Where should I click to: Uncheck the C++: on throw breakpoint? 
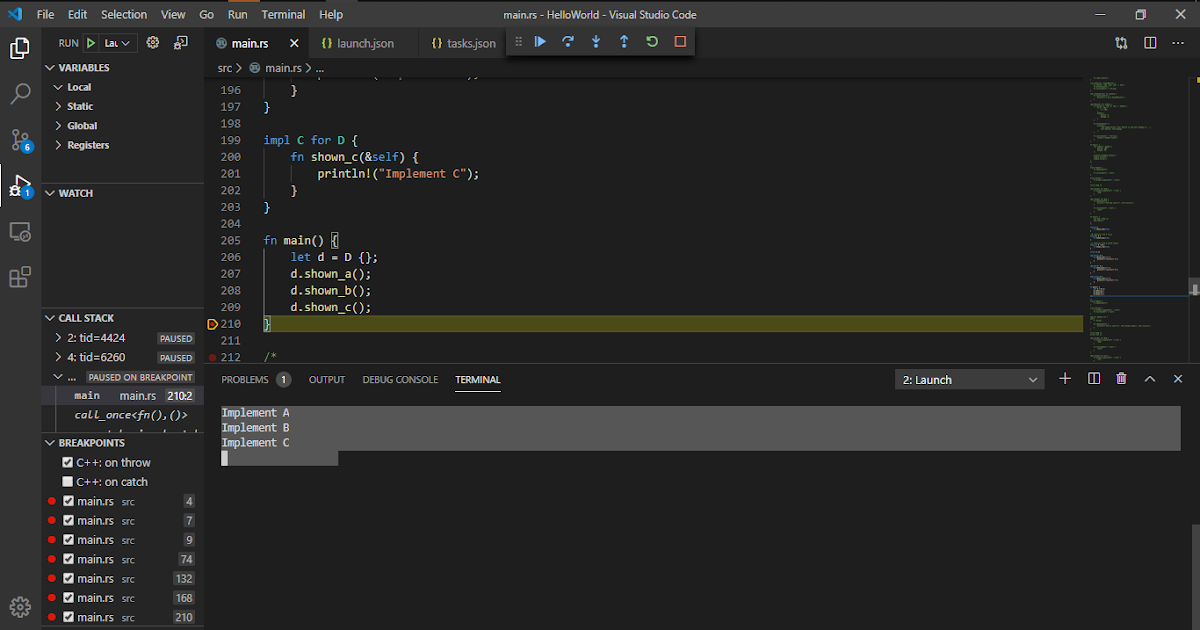click(x=67, y=462)
